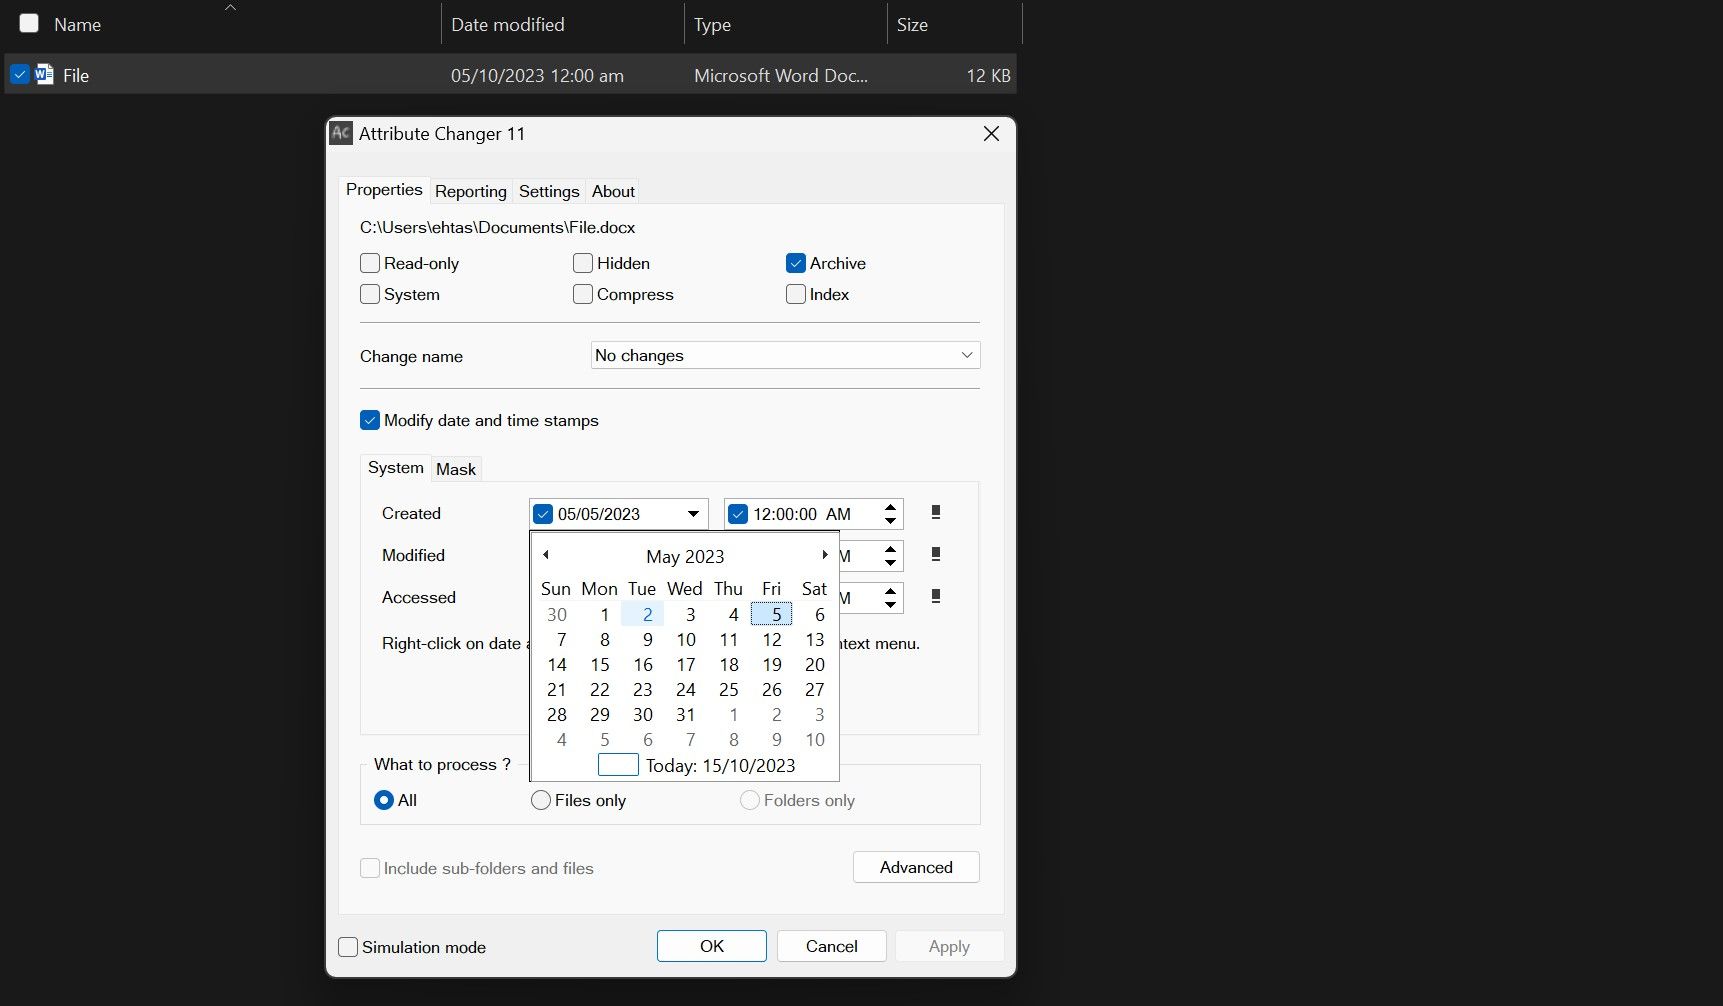The height and width of the screenshot is (1006, 1723).
Task: Pick day 17 in the calendar
Action: pos(686,665)
